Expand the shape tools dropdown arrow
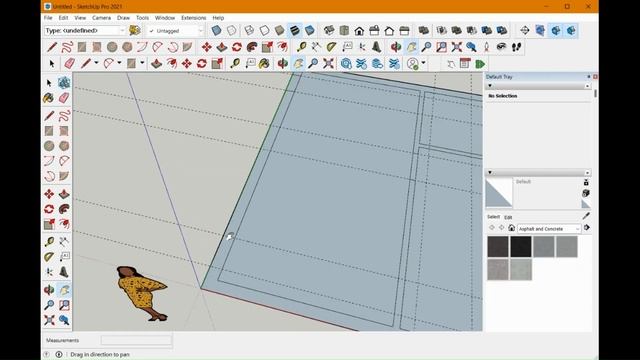The width and height of the screenshot is (640, 360). click(x=142, y=63)
